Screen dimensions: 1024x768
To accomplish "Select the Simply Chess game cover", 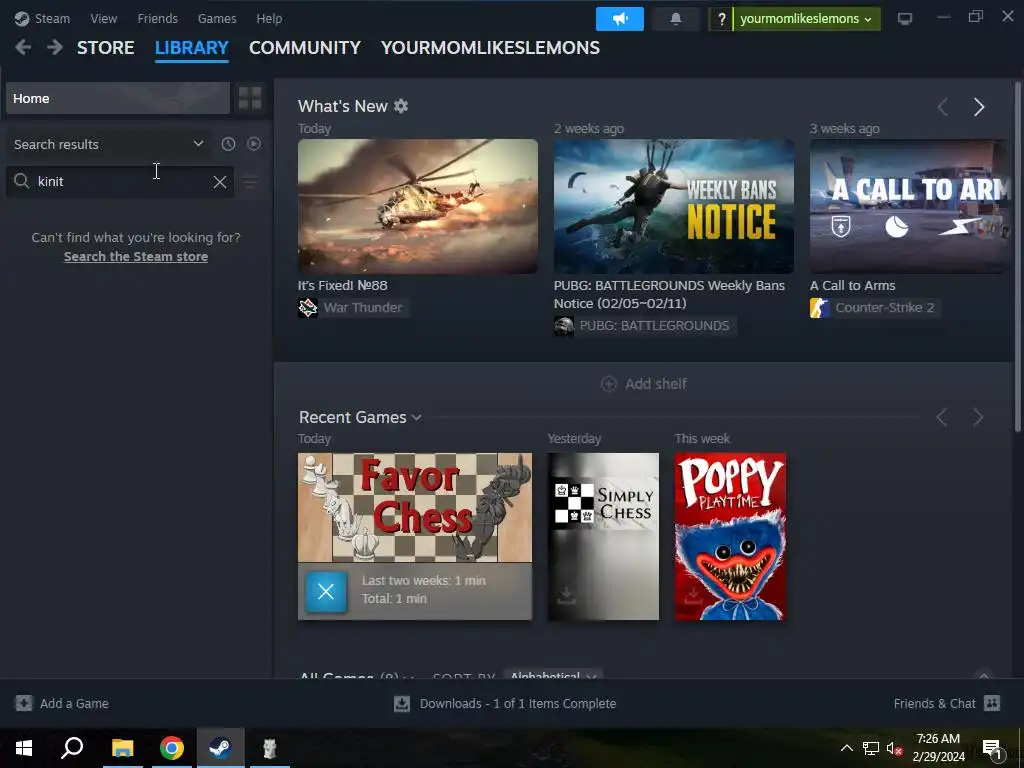I will pyautogui.click(x=603, y=536).
